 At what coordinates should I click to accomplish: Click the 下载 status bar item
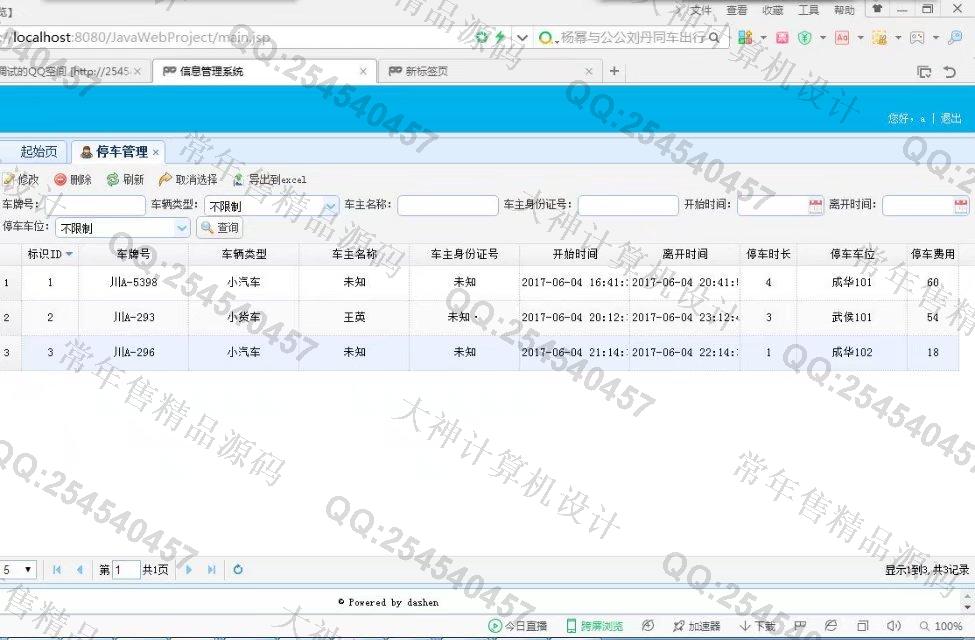[757, 626]
